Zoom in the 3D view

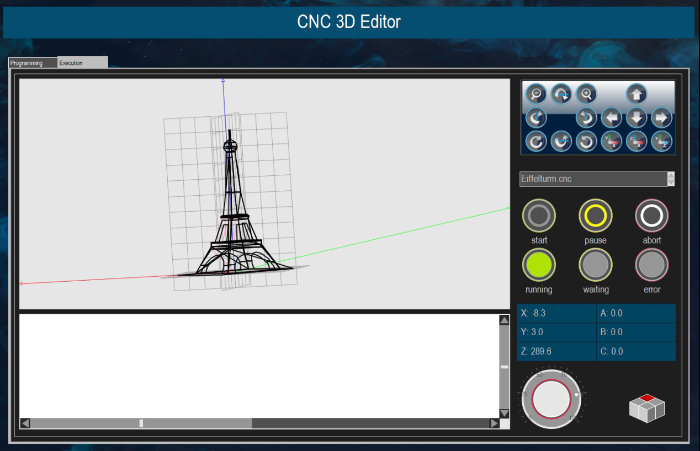pyautogui.click(x=586, y=94)
